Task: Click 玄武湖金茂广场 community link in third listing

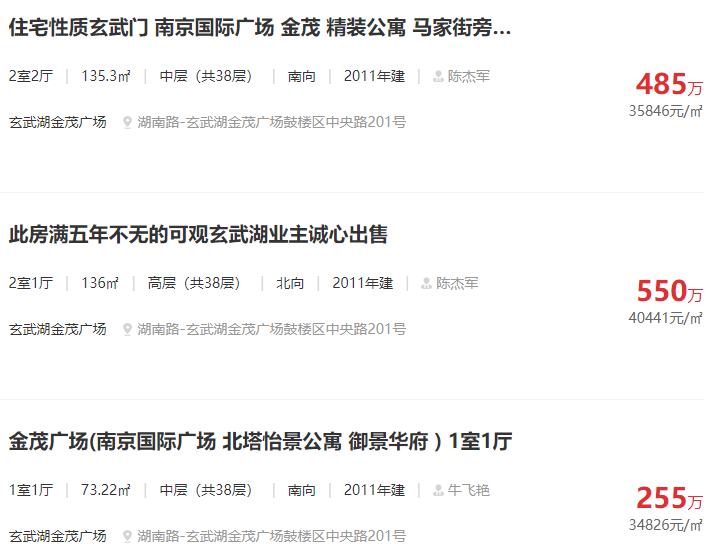Action: click(58, 536)
